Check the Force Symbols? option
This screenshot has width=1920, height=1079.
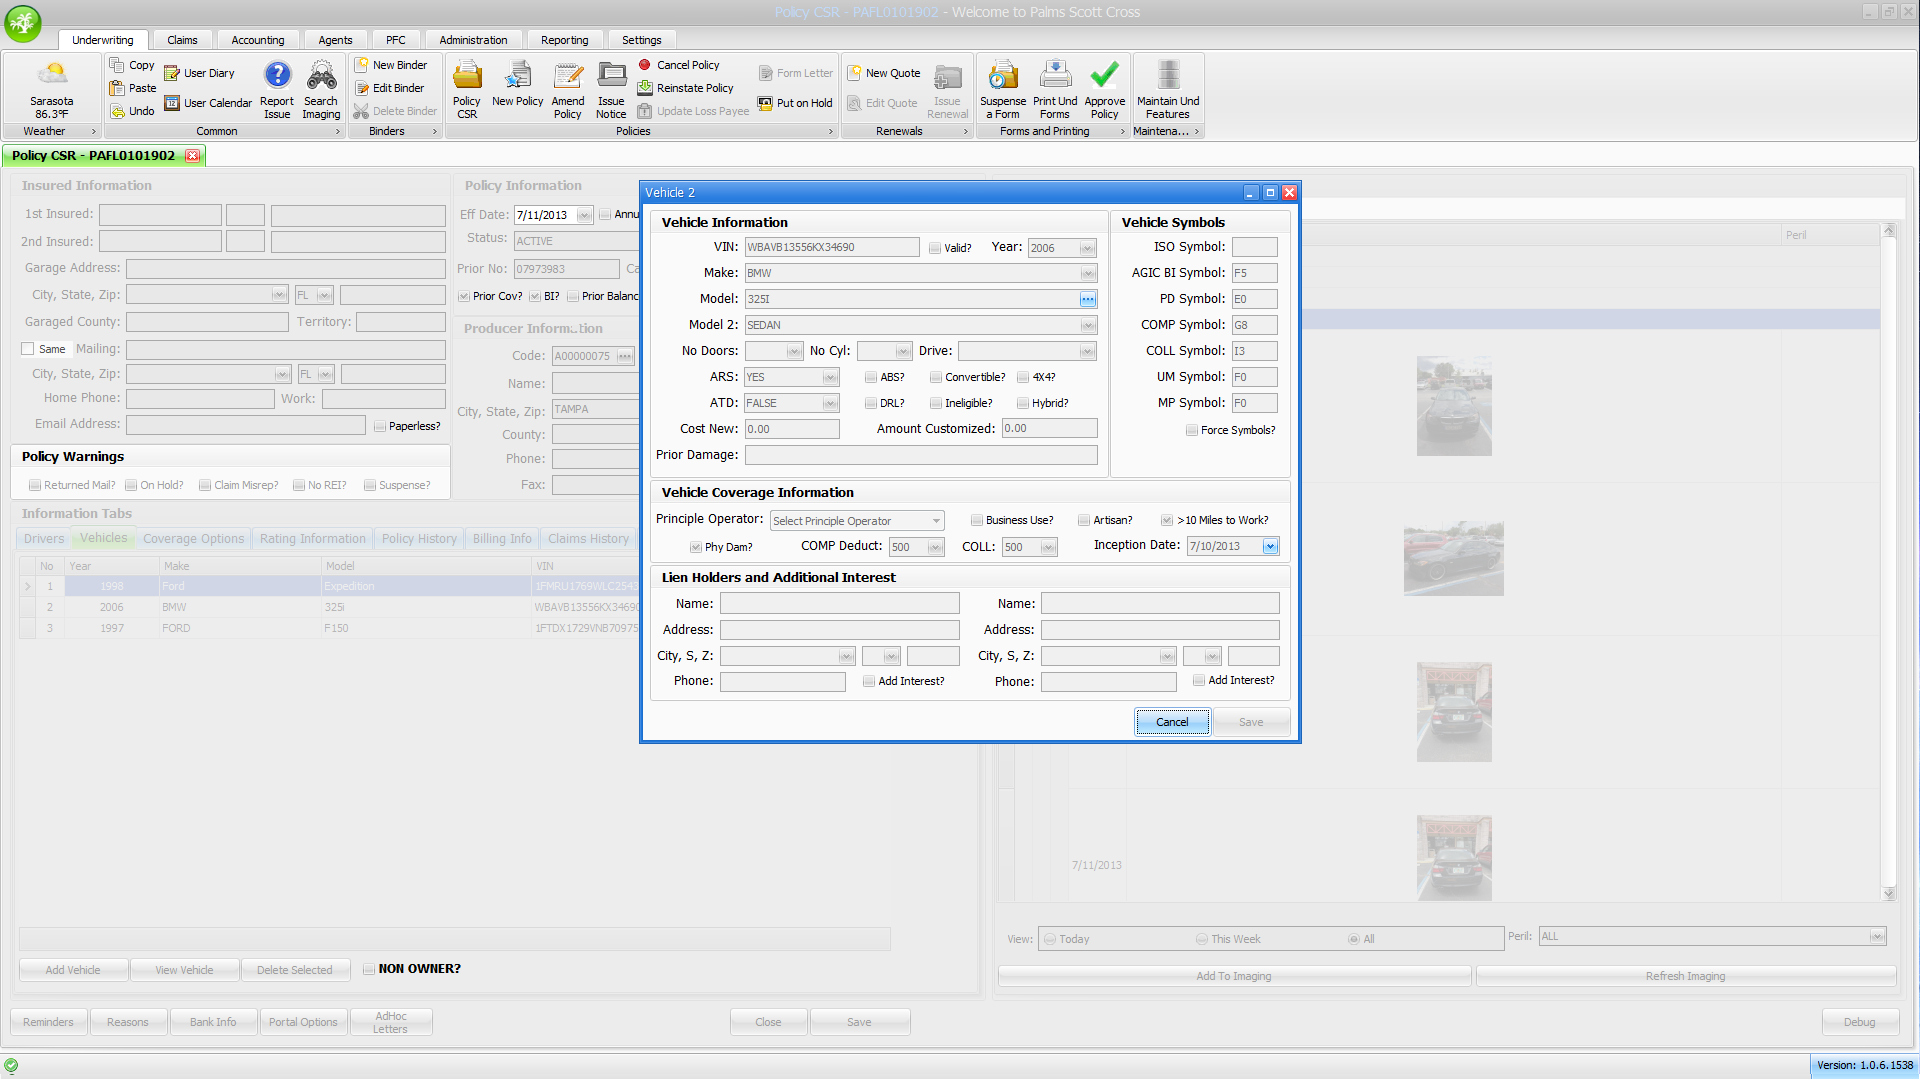pyautogui.click(x=1192, y=430)
